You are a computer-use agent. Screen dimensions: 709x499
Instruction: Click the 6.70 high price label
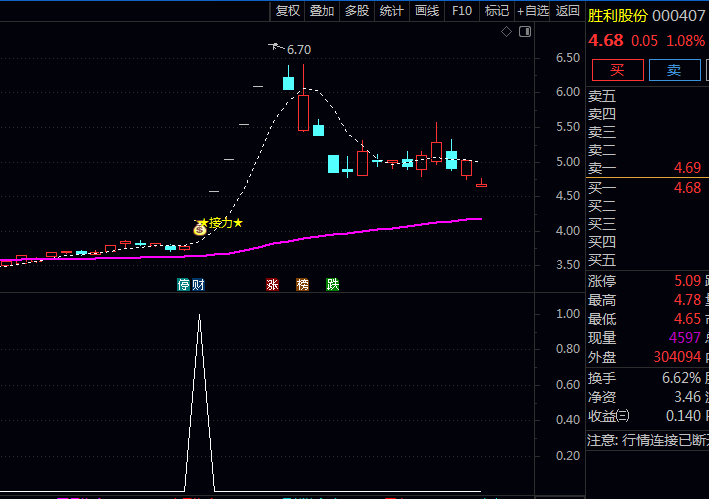coord(299,50)
